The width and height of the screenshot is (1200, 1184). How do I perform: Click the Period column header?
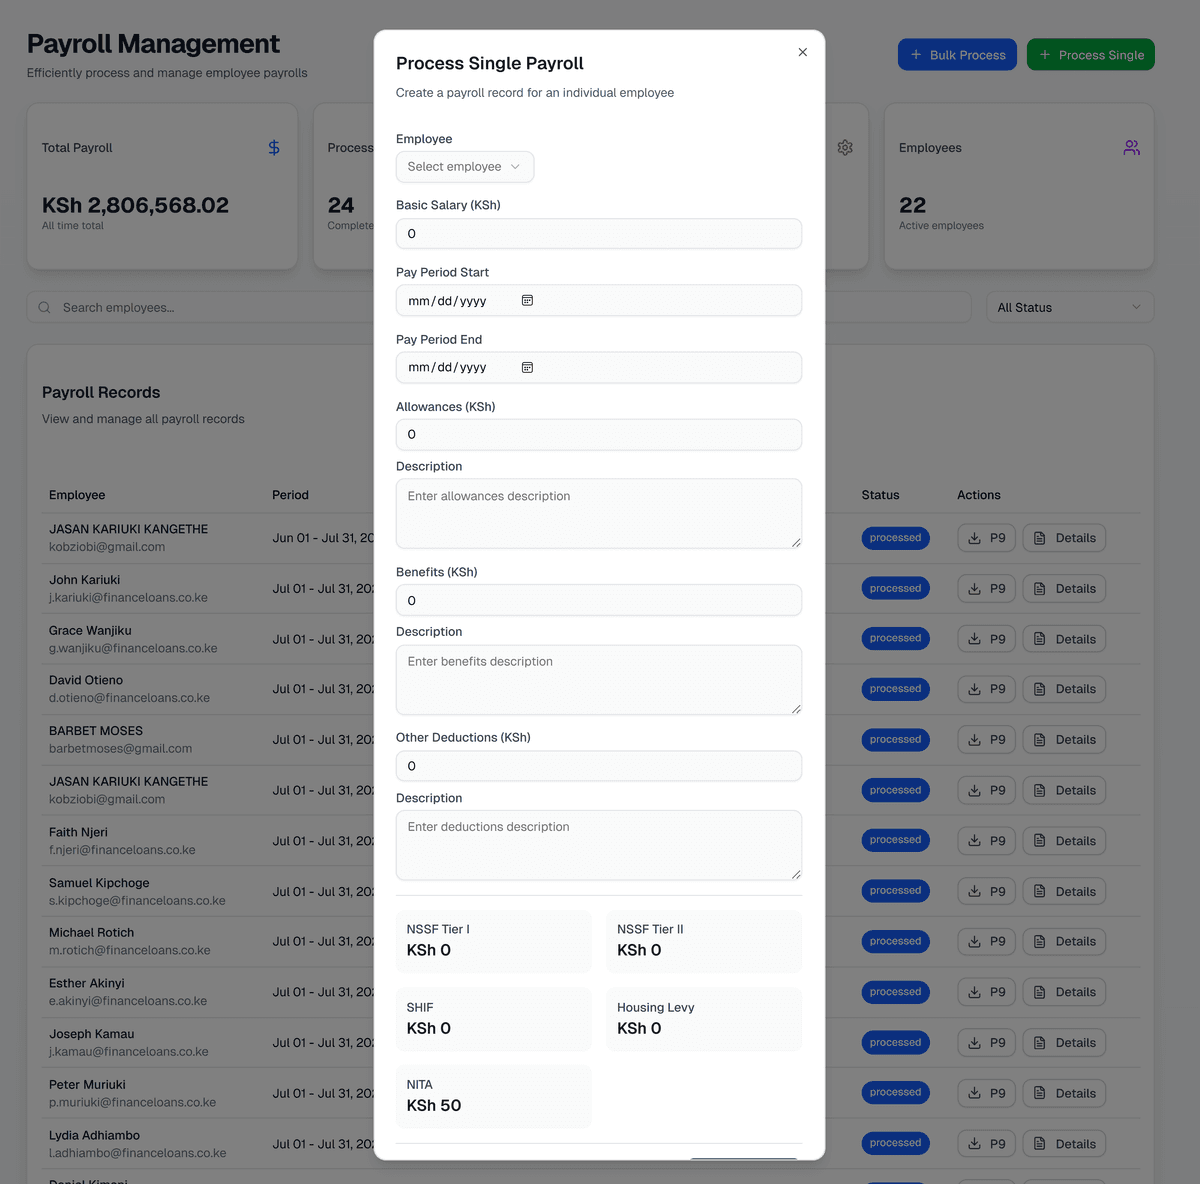pyautogui.click(x=290, y=495)
